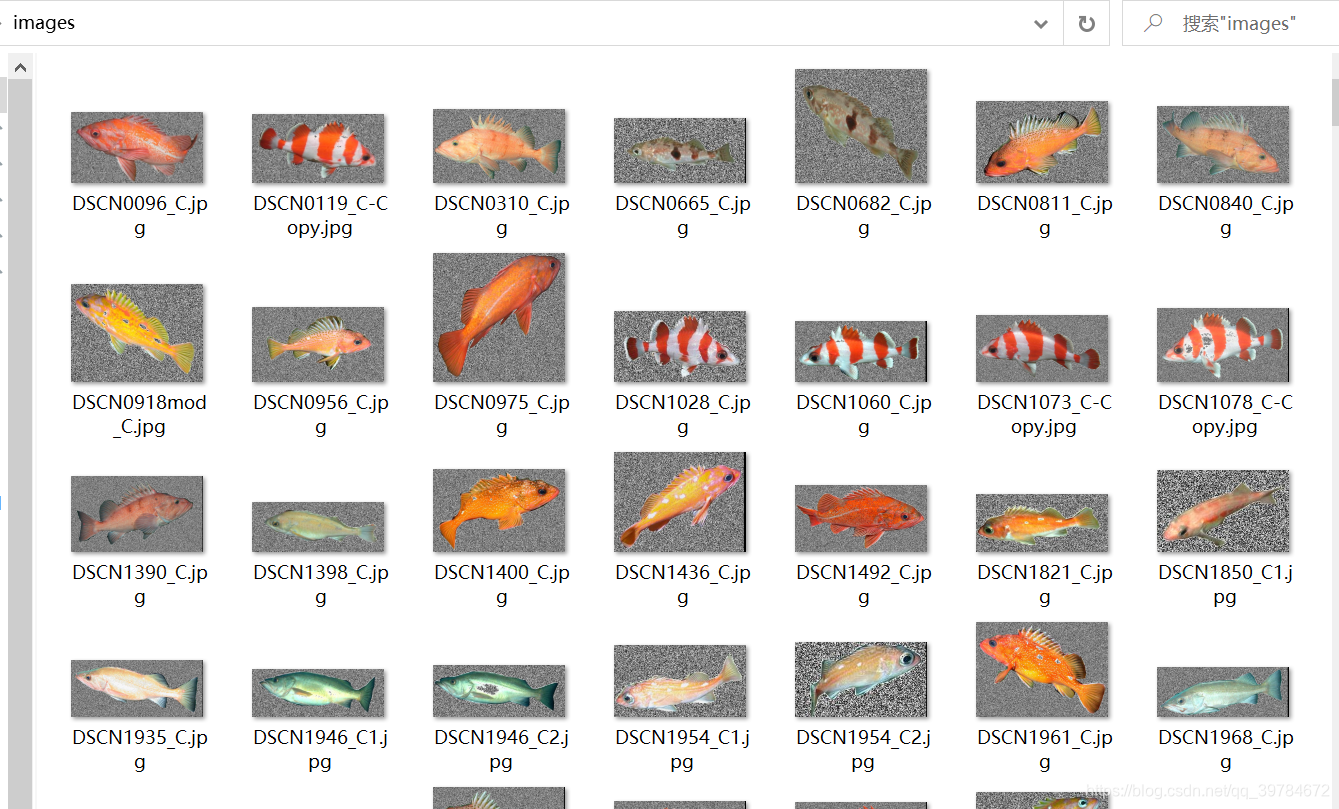Select the DSCN1400_C.jpg thumbnail
The height and width of the screenshot is (809, 1339).
pos(499,511)
